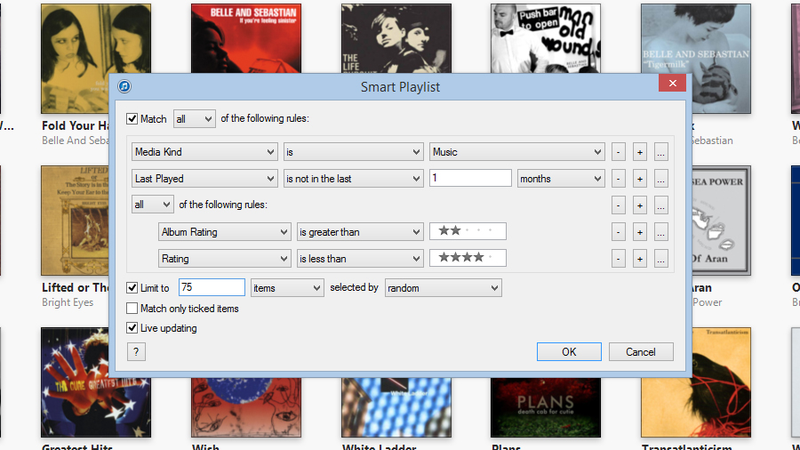The image size is (800, 450).
Task: Open the Album Rating field dropdown
Action: (x=224, y=232)
